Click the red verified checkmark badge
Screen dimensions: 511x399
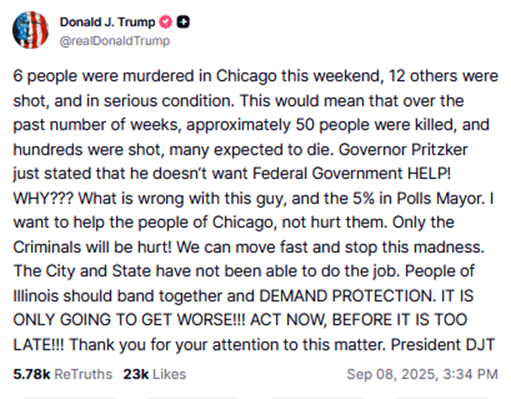[x=165, y=22]
